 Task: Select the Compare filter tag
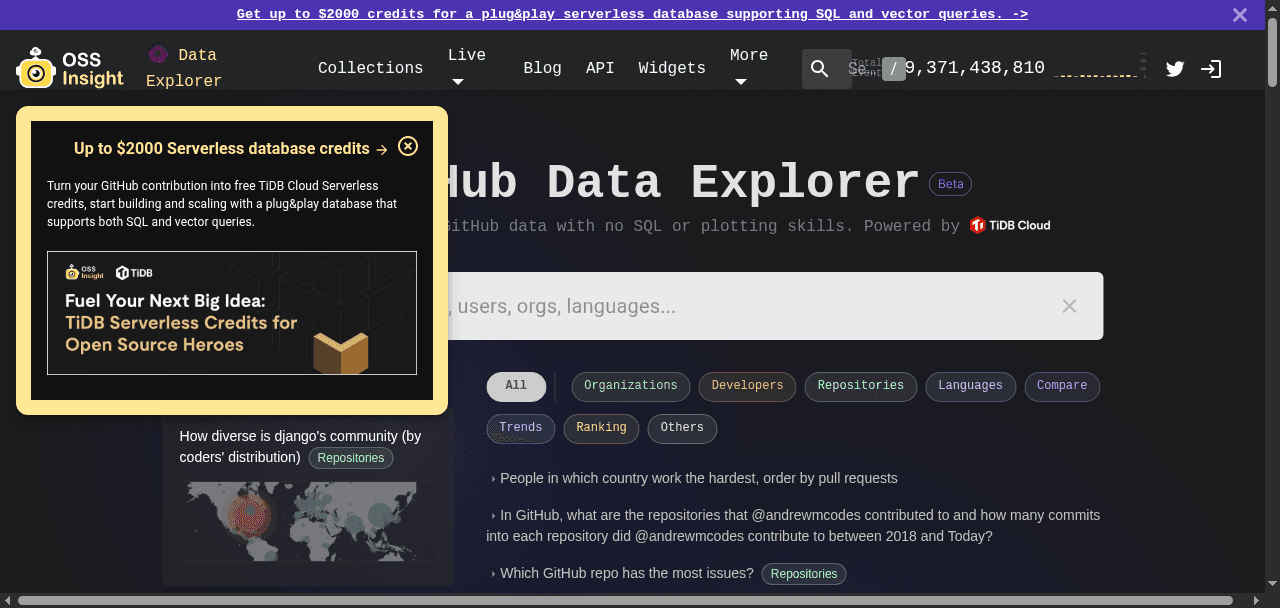[1062, 386]
